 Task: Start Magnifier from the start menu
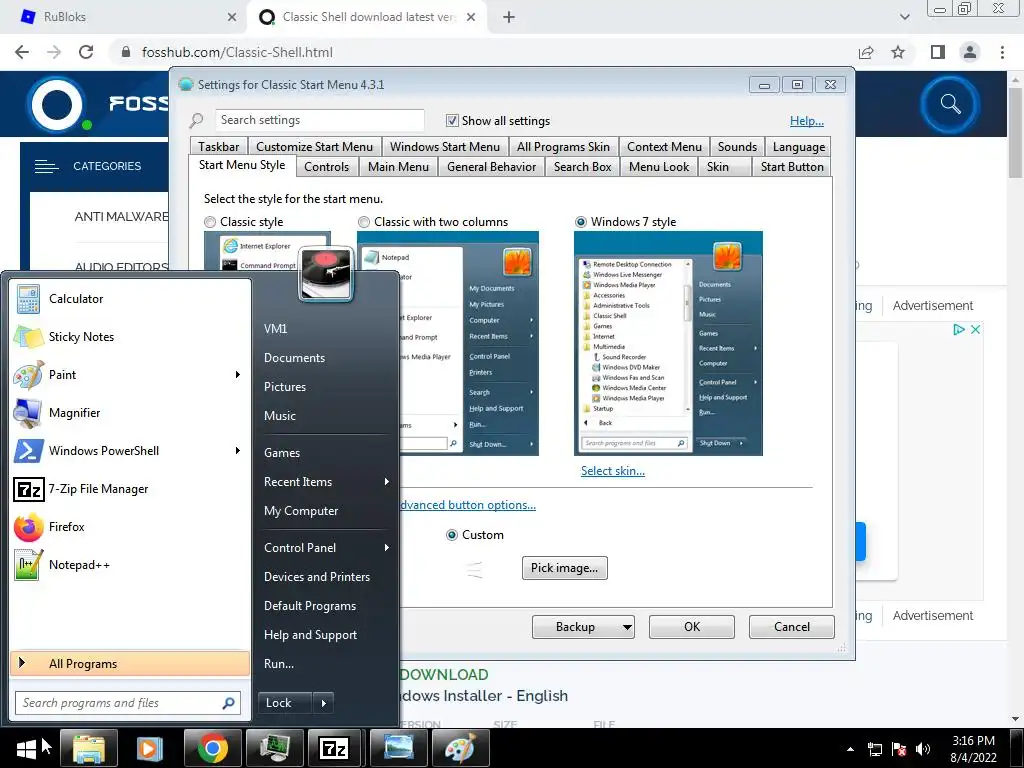point(129,413)
